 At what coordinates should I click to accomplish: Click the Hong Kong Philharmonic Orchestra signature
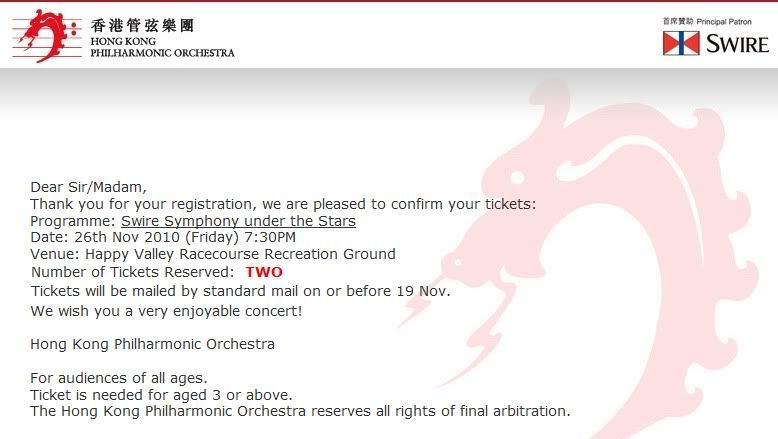click(152, 344)
